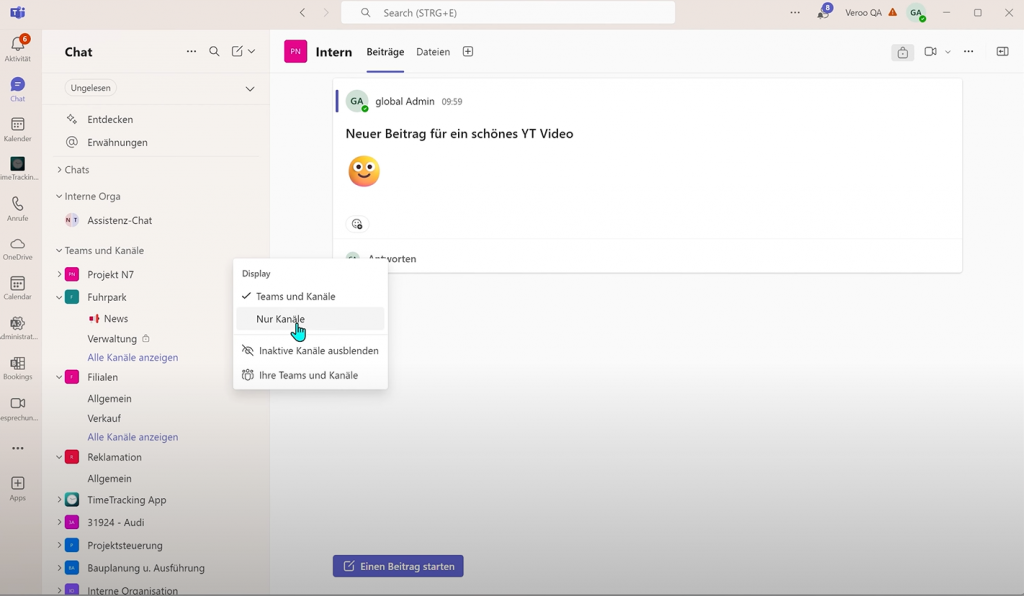1024x596 pixels.
Task: Collapse the Fuhrpark team
Action: click(x=59, y=298)
